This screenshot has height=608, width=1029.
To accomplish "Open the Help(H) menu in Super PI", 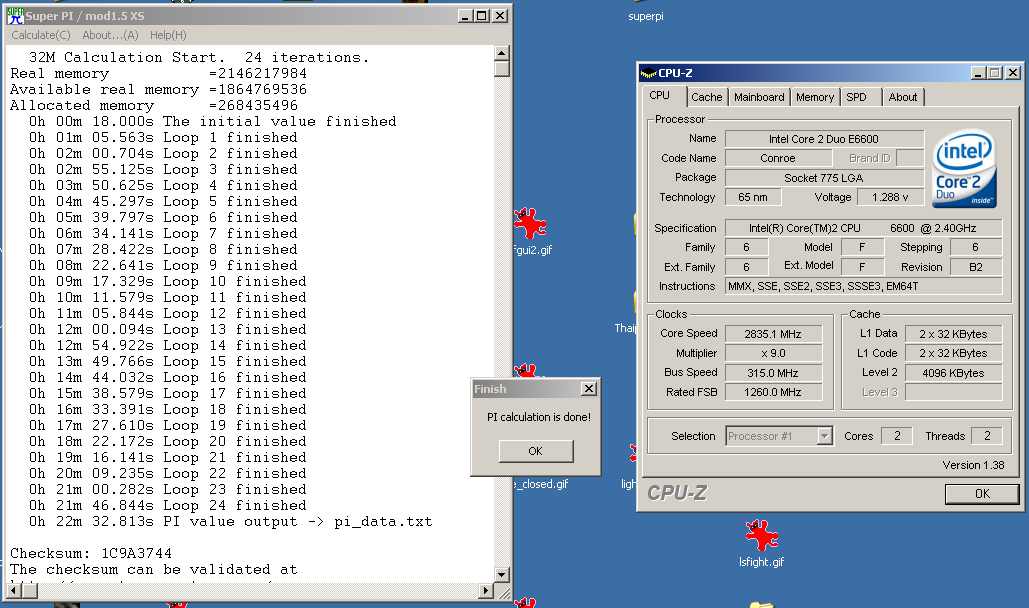I will click(168, 35).
